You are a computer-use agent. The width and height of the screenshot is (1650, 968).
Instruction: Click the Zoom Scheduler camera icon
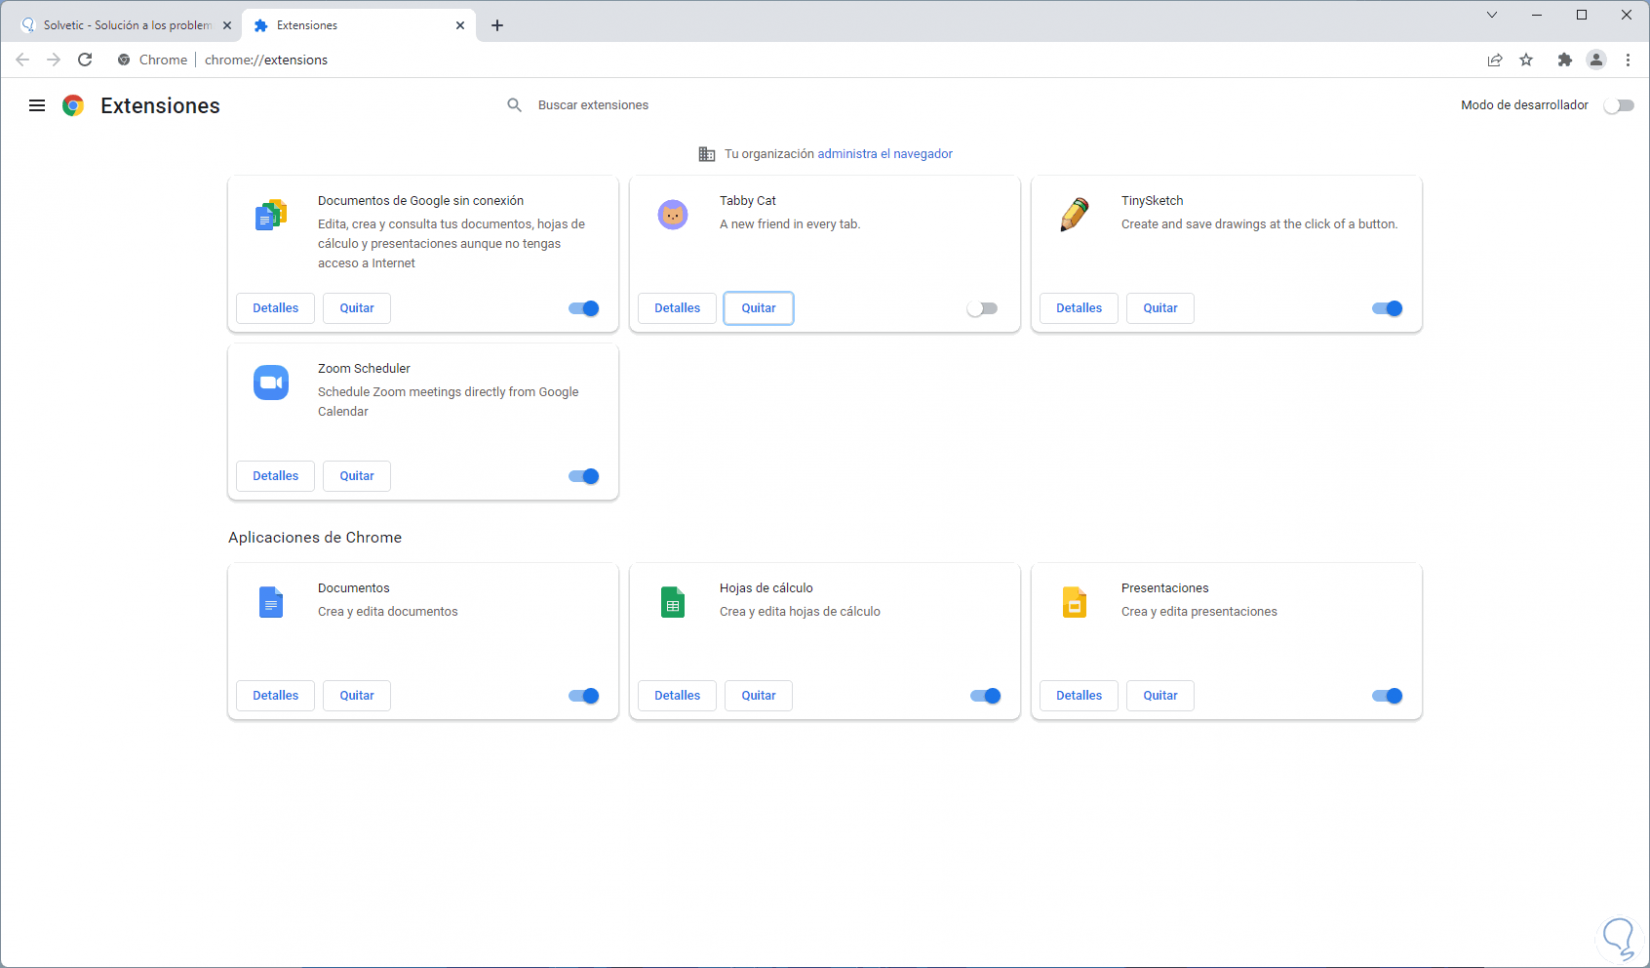[271, 382]
